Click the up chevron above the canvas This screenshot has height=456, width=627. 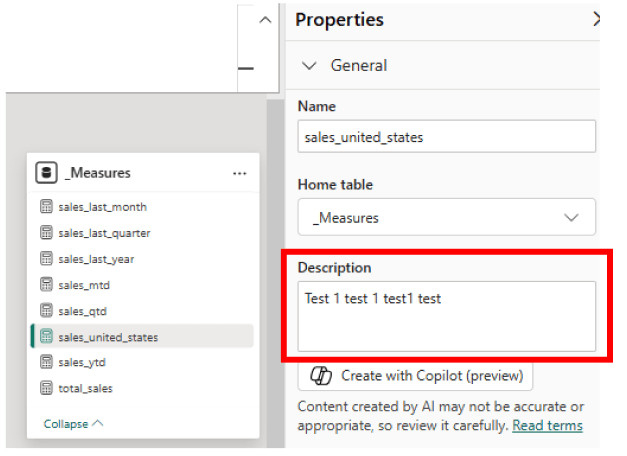(264, 20)
